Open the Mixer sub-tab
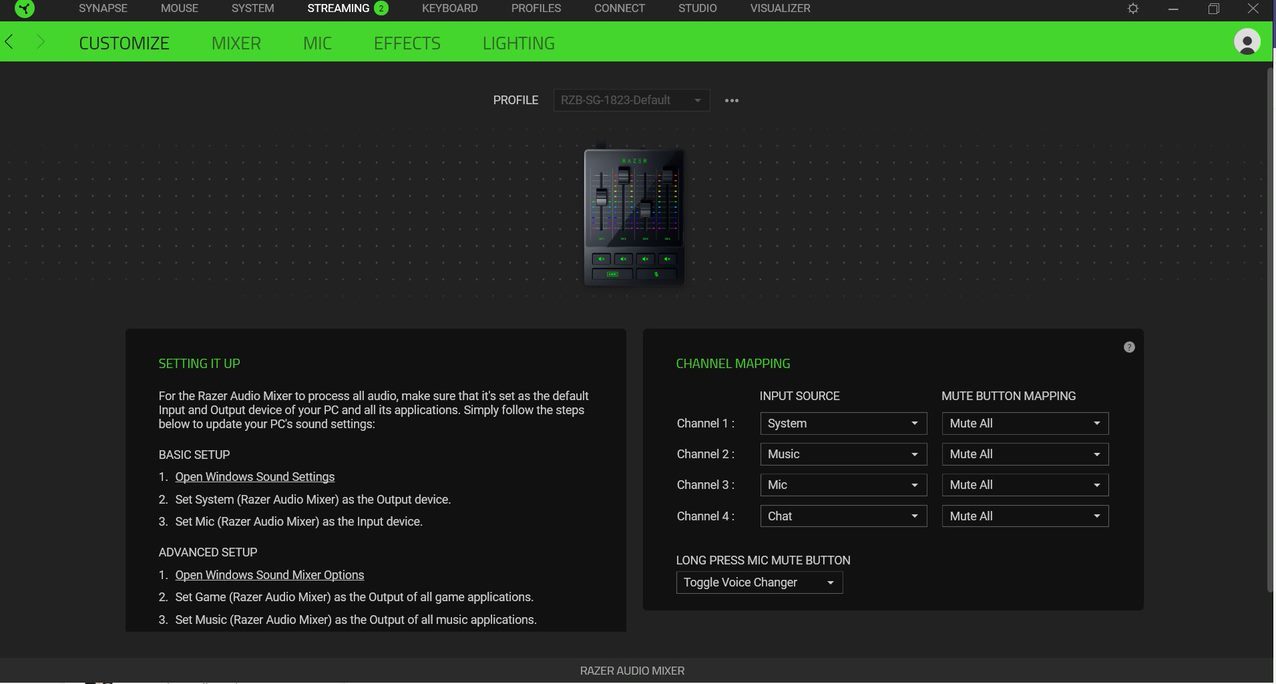 point(236,43)
